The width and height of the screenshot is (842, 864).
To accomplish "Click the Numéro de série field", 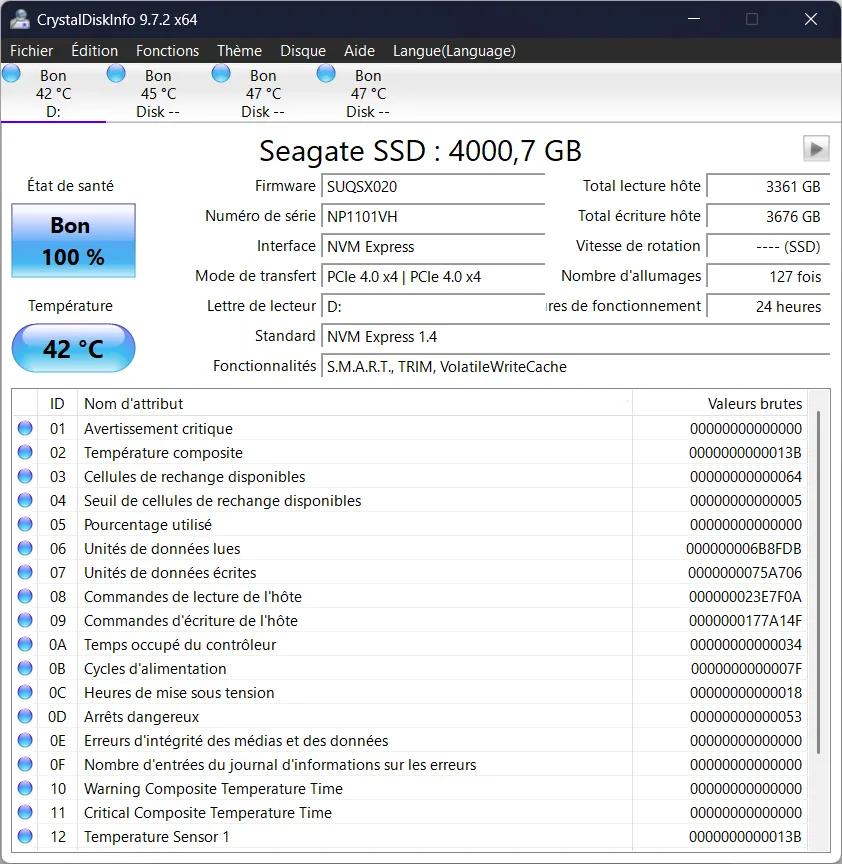I will pyautogui.click(x=434, y=217).
